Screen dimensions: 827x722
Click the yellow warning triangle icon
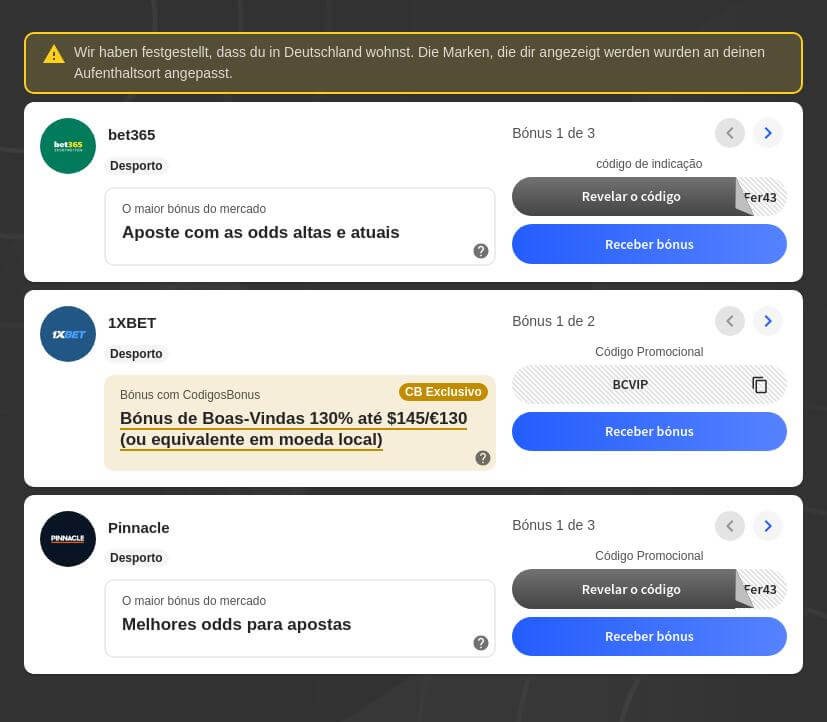tap(54, 54)
